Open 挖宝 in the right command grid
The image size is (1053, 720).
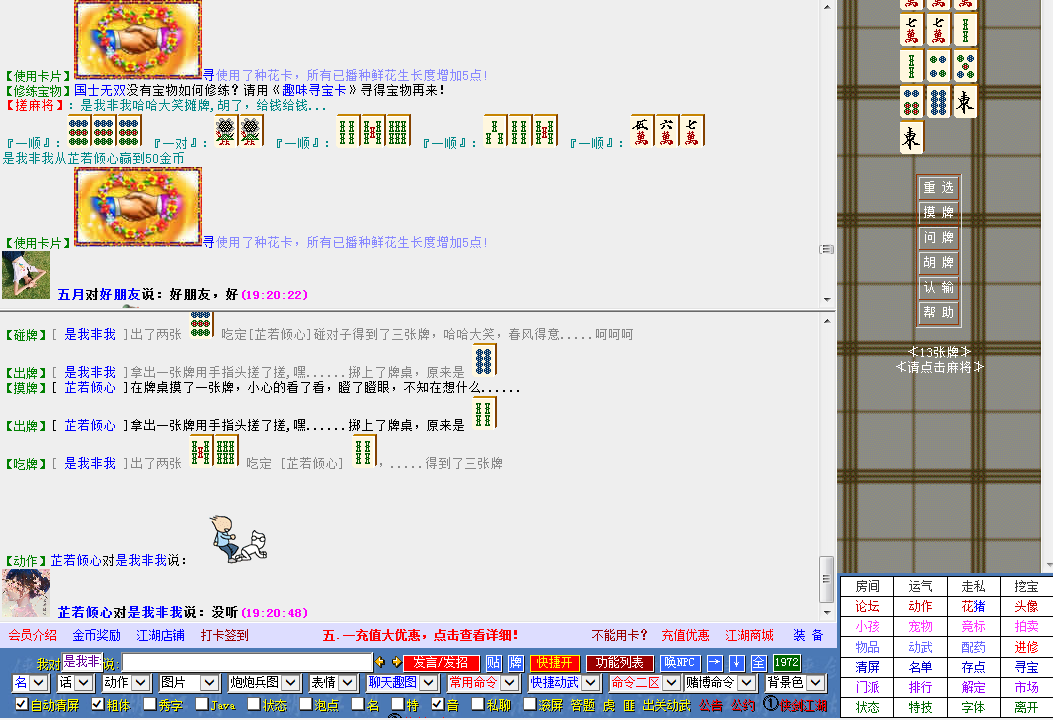tap(1026, 586)
